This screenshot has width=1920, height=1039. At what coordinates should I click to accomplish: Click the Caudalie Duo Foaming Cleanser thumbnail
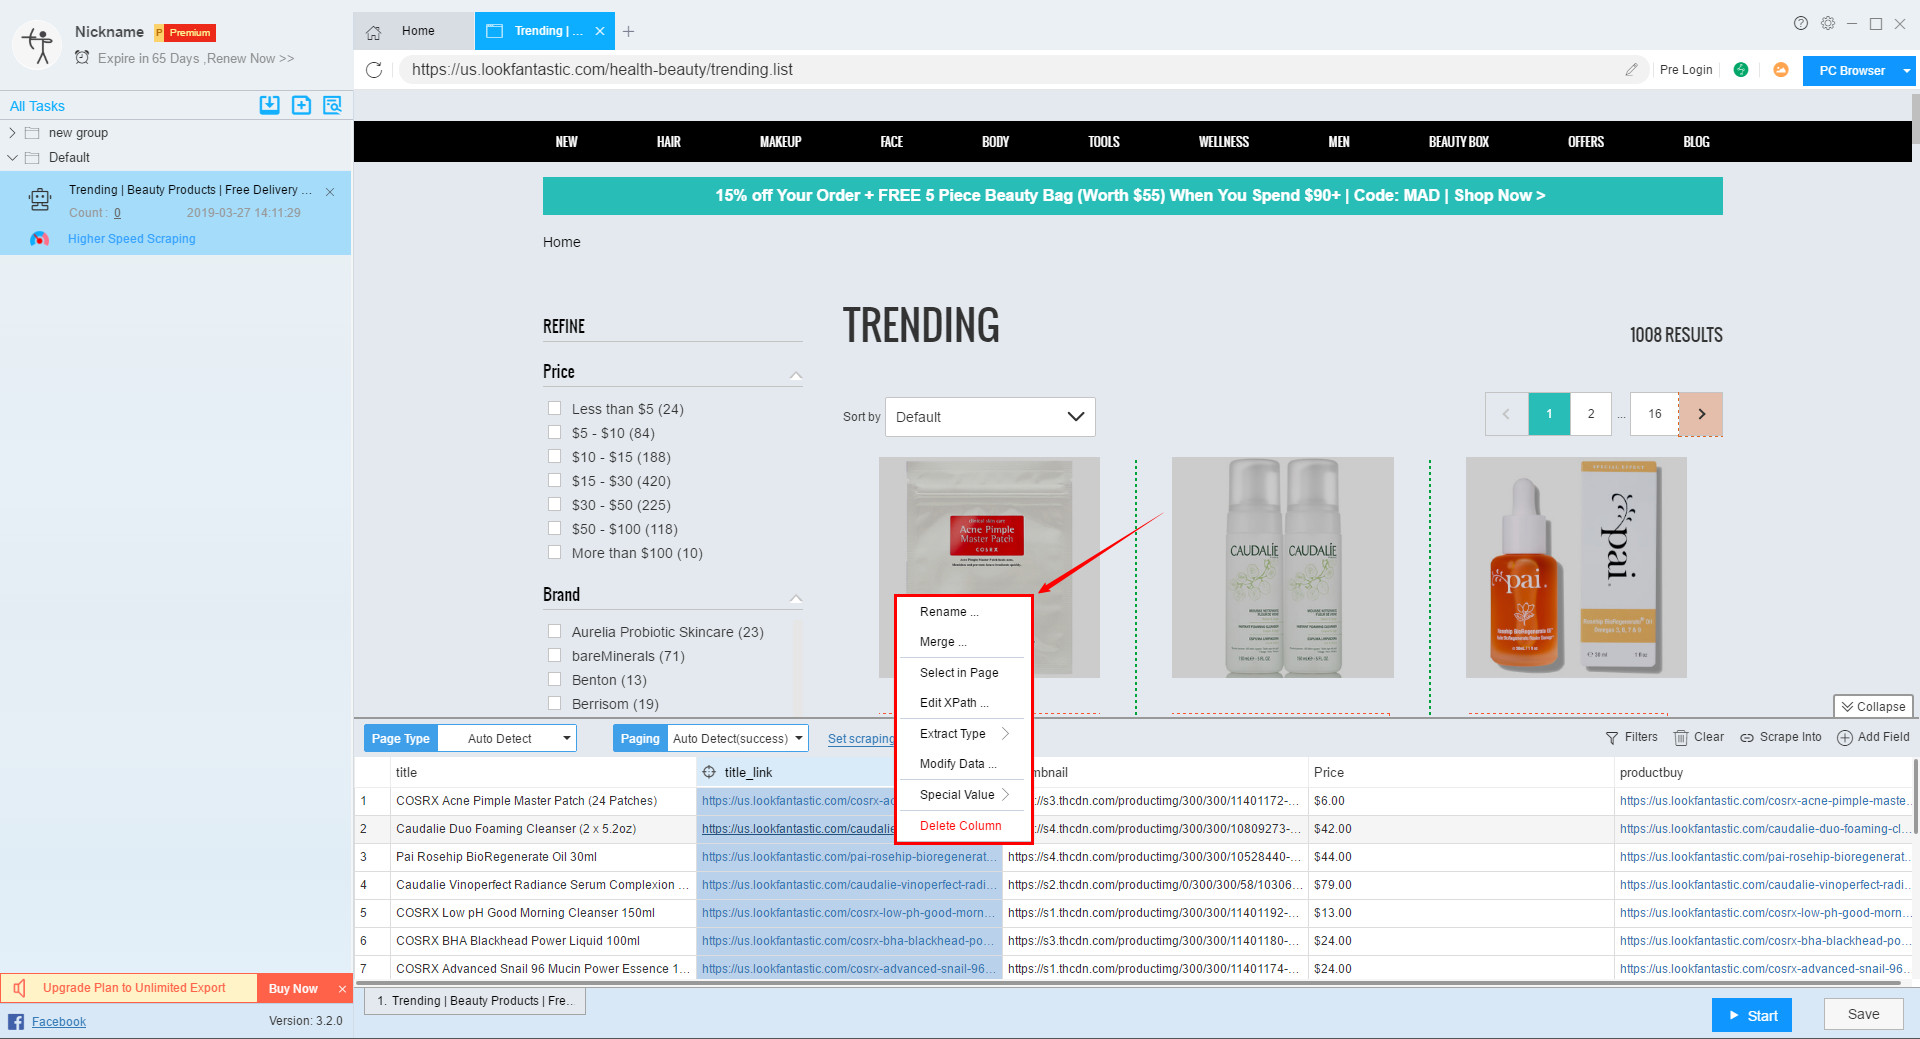pyautogui.click(x=1283, y=567)
